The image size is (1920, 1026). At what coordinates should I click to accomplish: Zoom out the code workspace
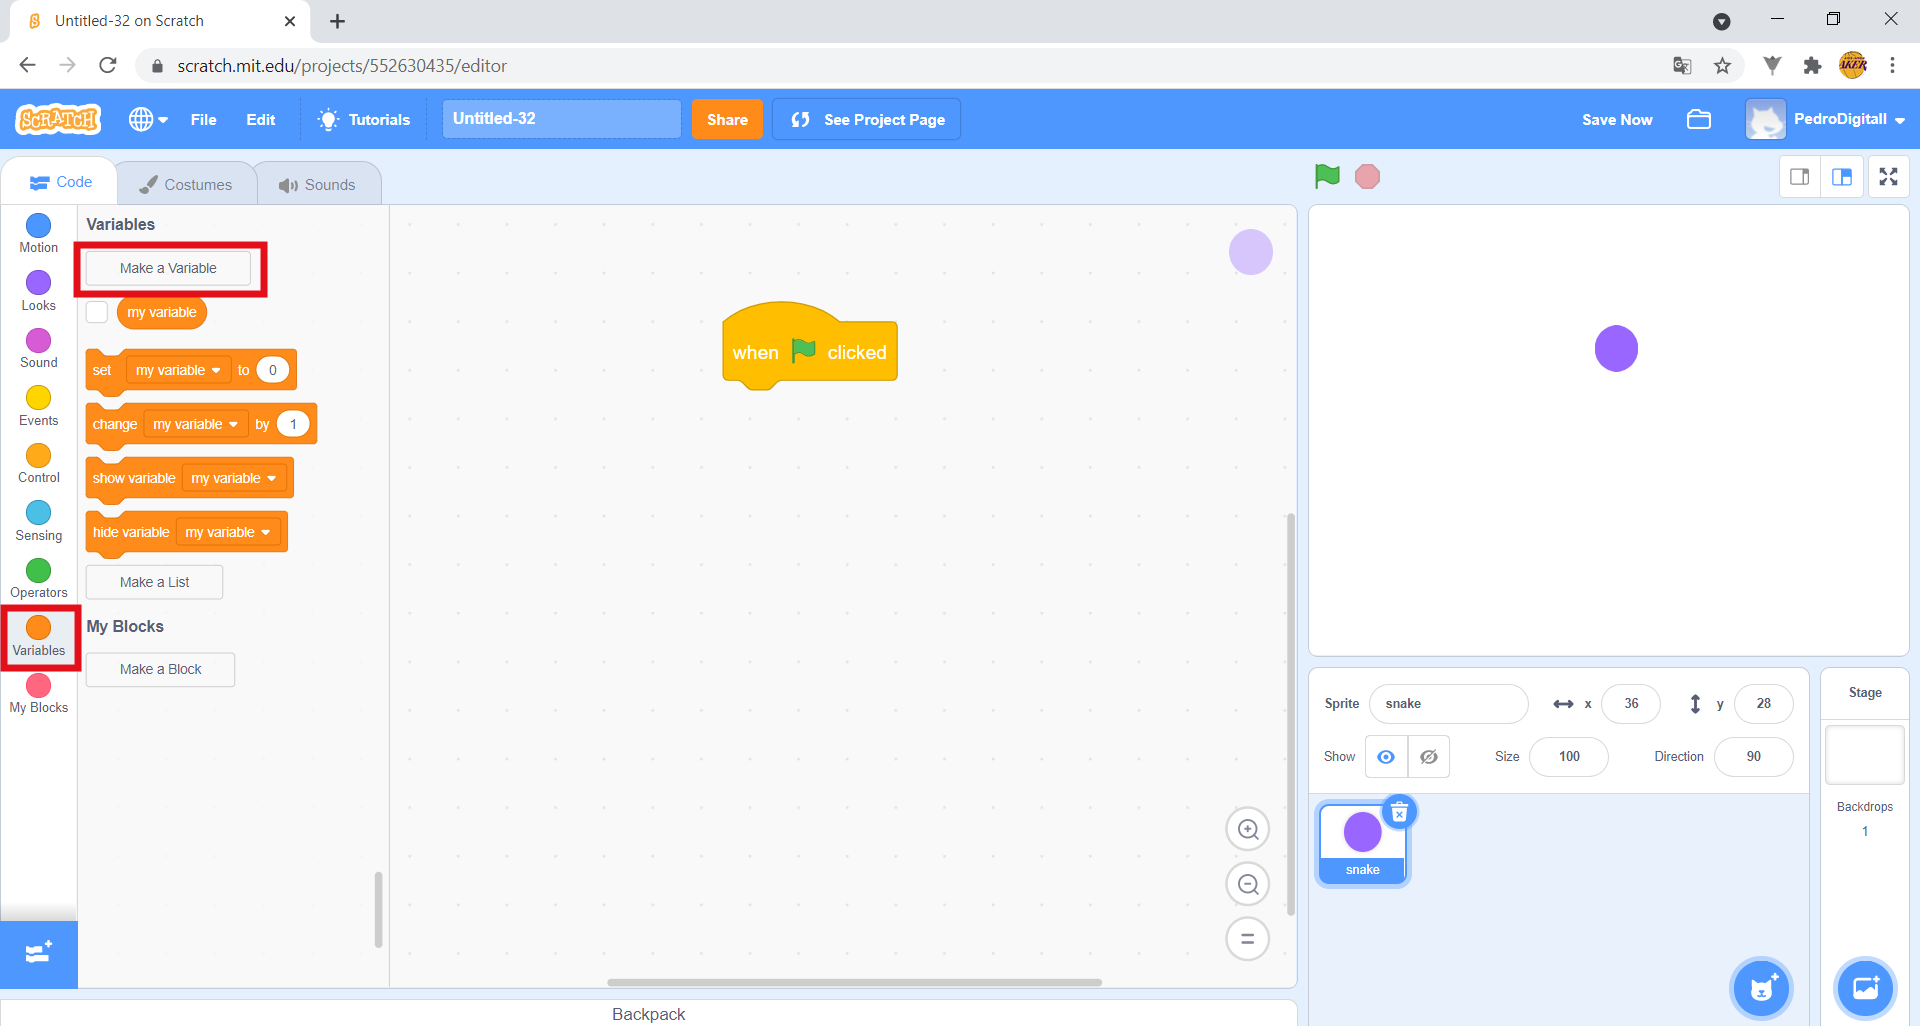pyautogui.click(x=1248, y=884)
